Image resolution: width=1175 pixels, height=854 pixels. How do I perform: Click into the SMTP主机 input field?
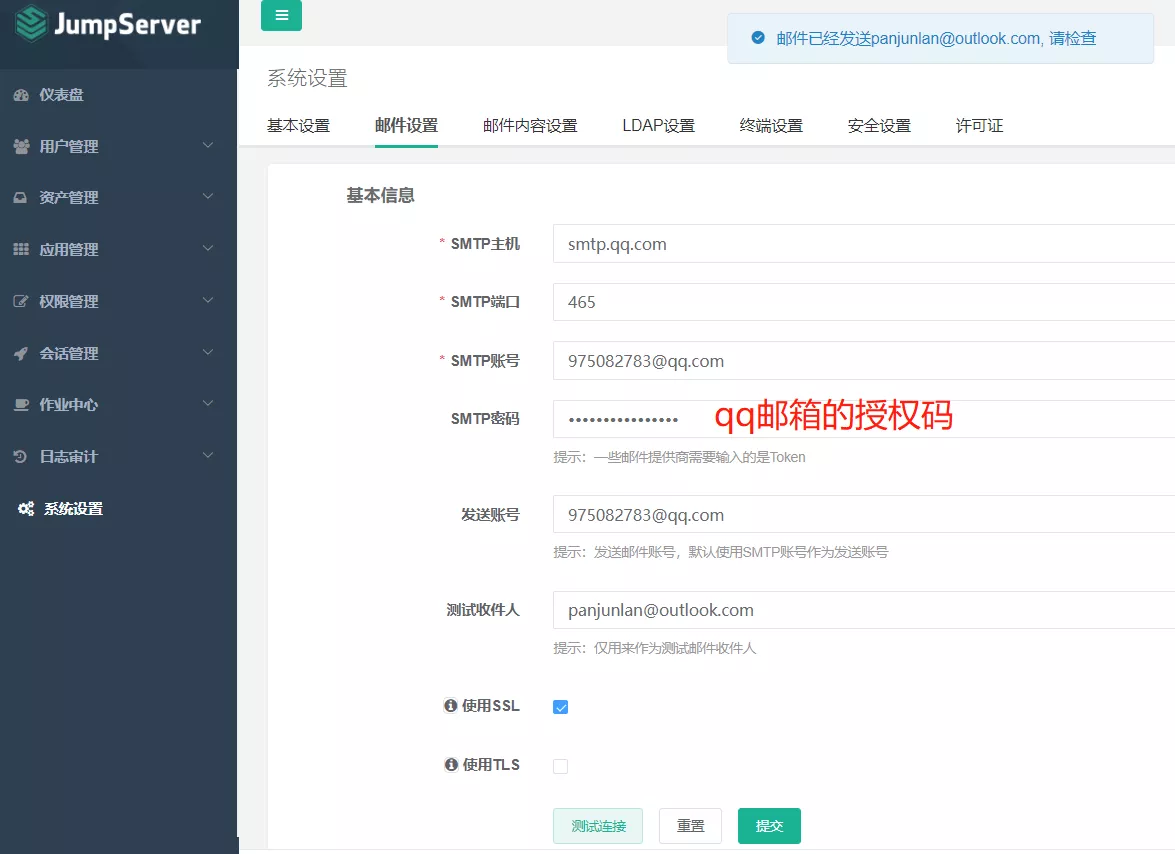coord(860,244)
